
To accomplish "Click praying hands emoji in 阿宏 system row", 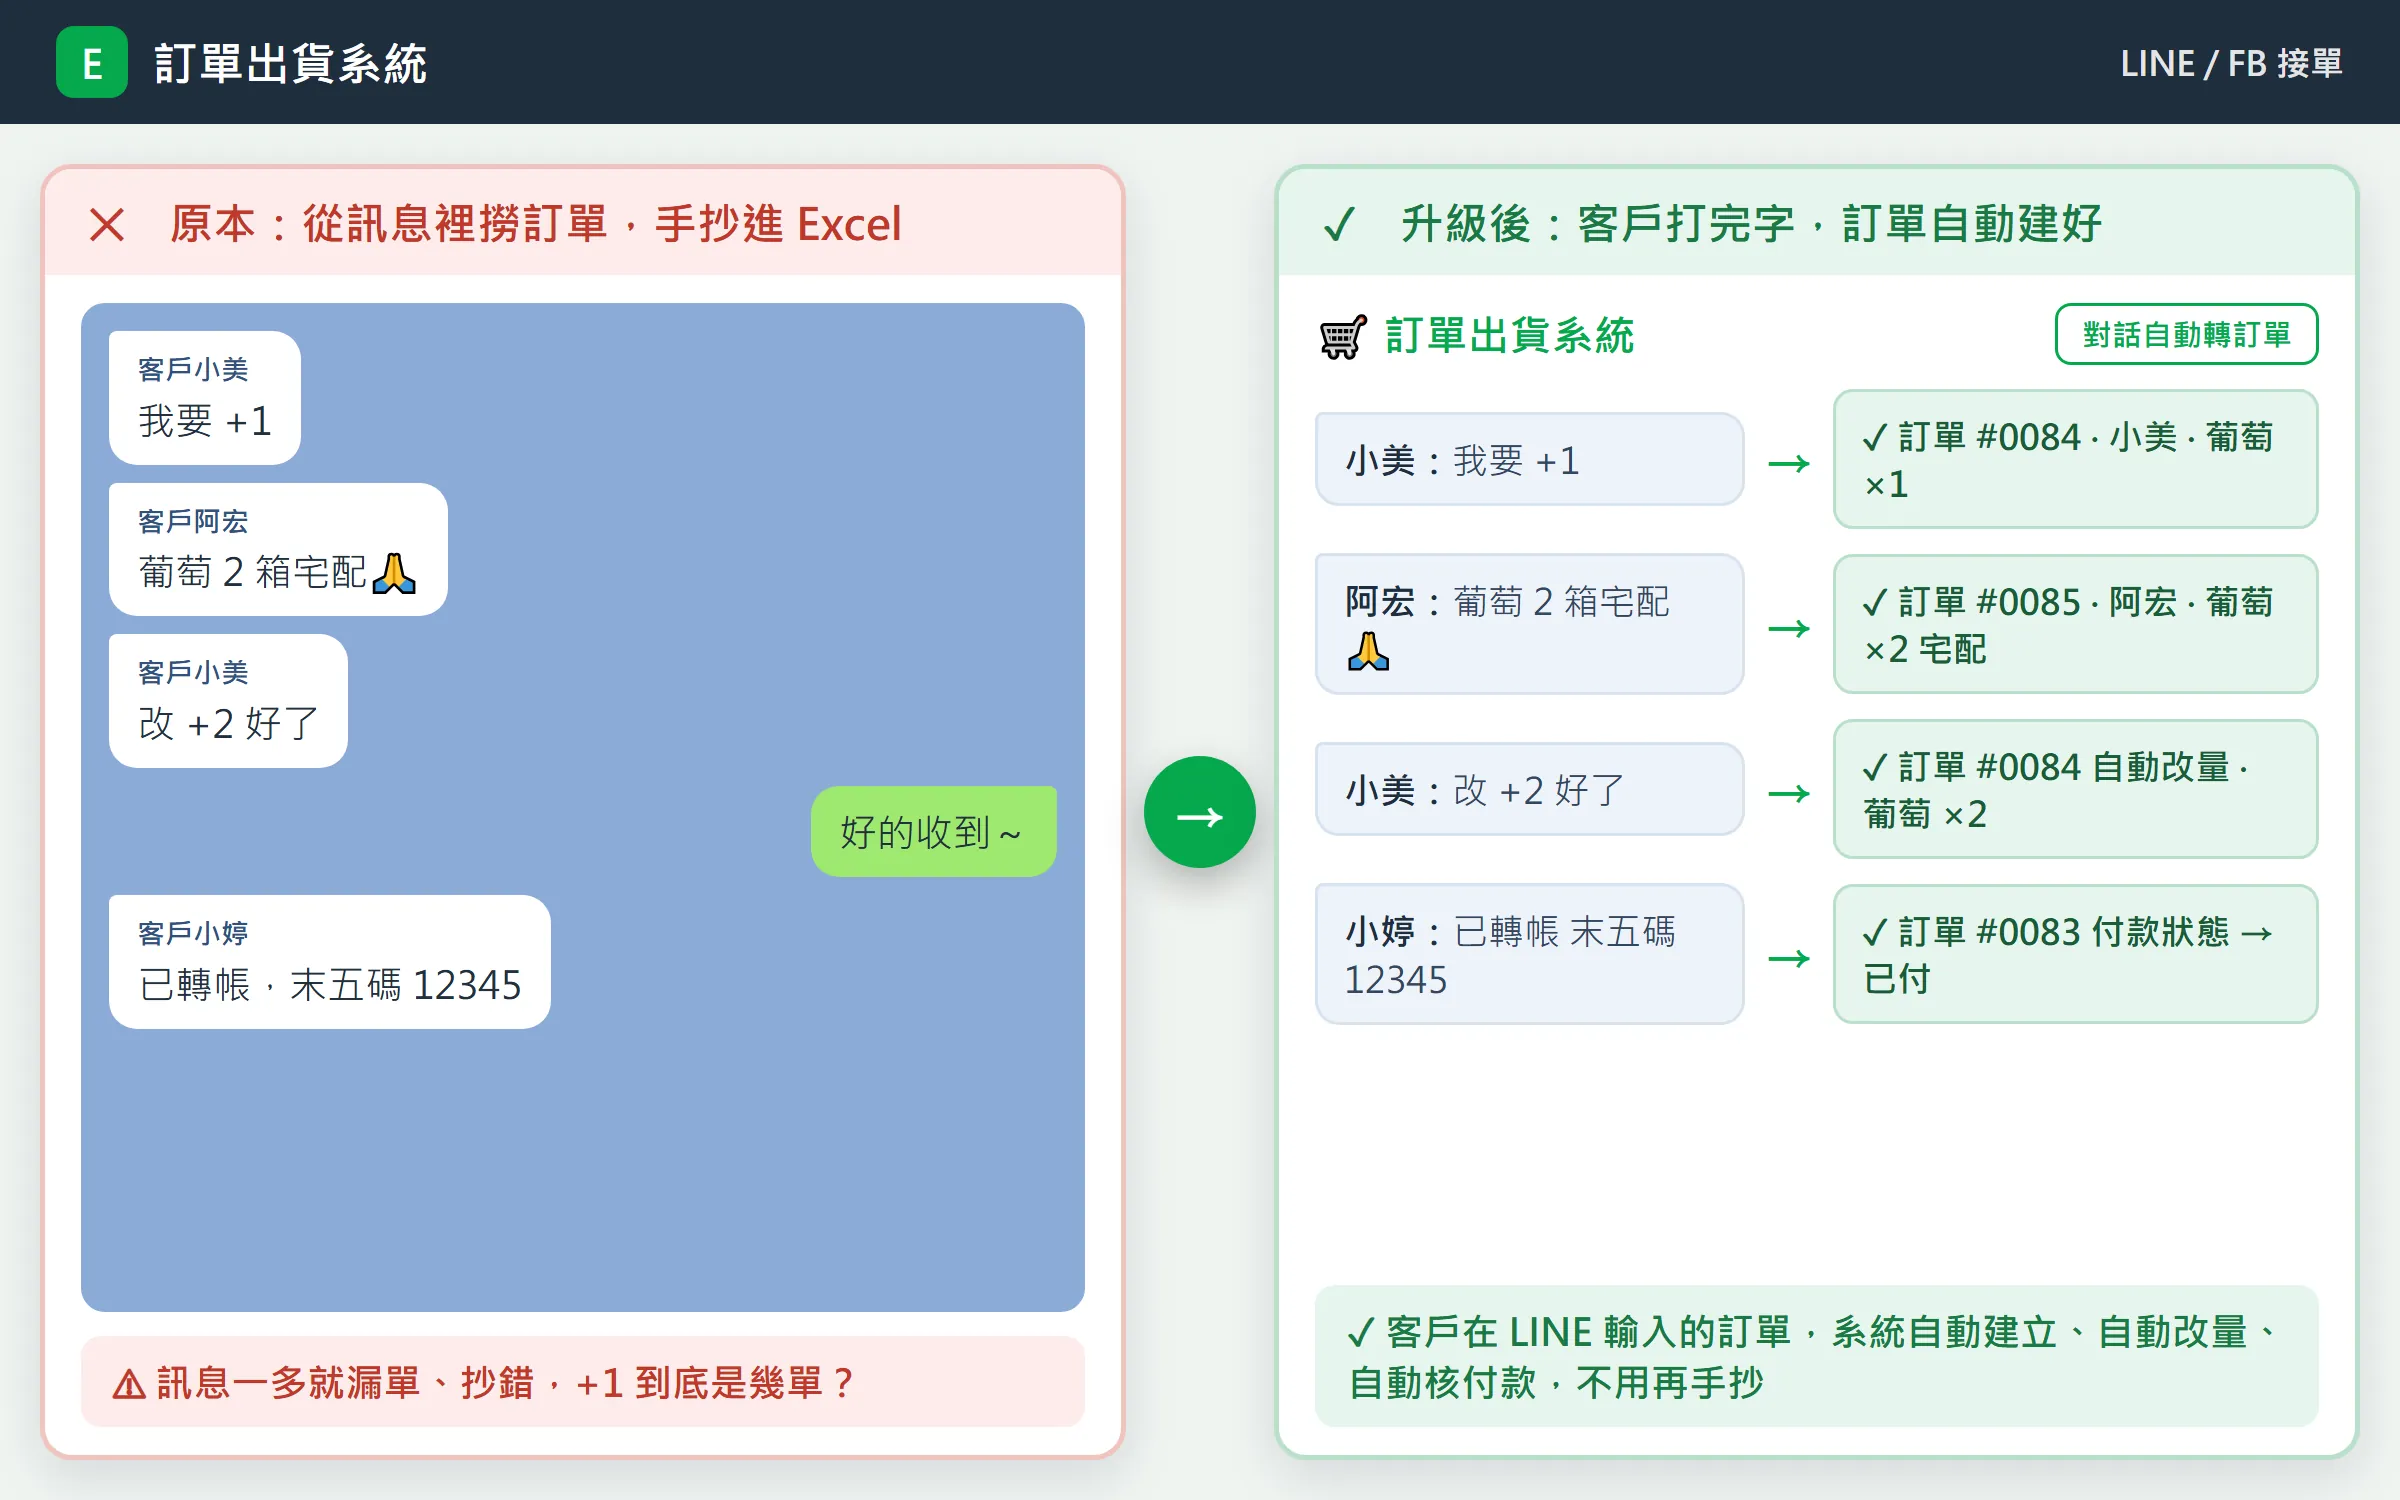I will (x=1368, y=651).
